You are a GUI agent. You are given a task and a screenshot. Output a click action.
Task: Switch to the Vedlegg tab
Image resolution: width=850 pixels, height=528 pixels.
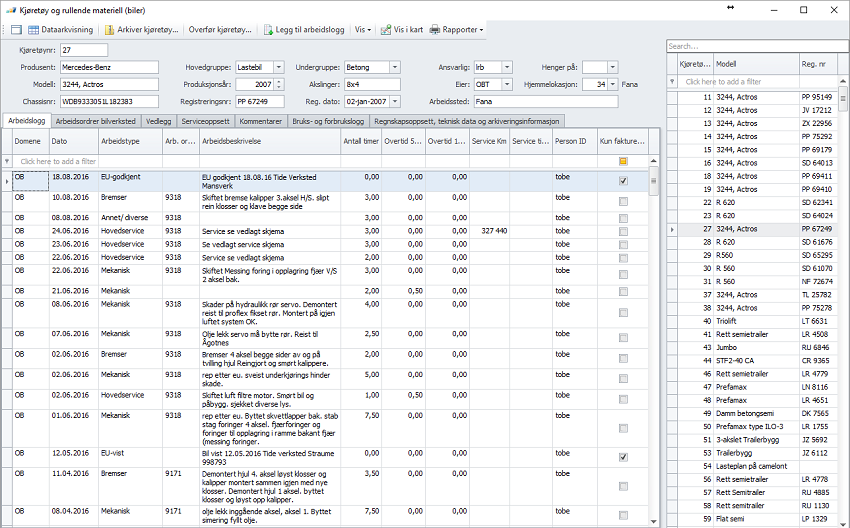(x=158, y=120)
